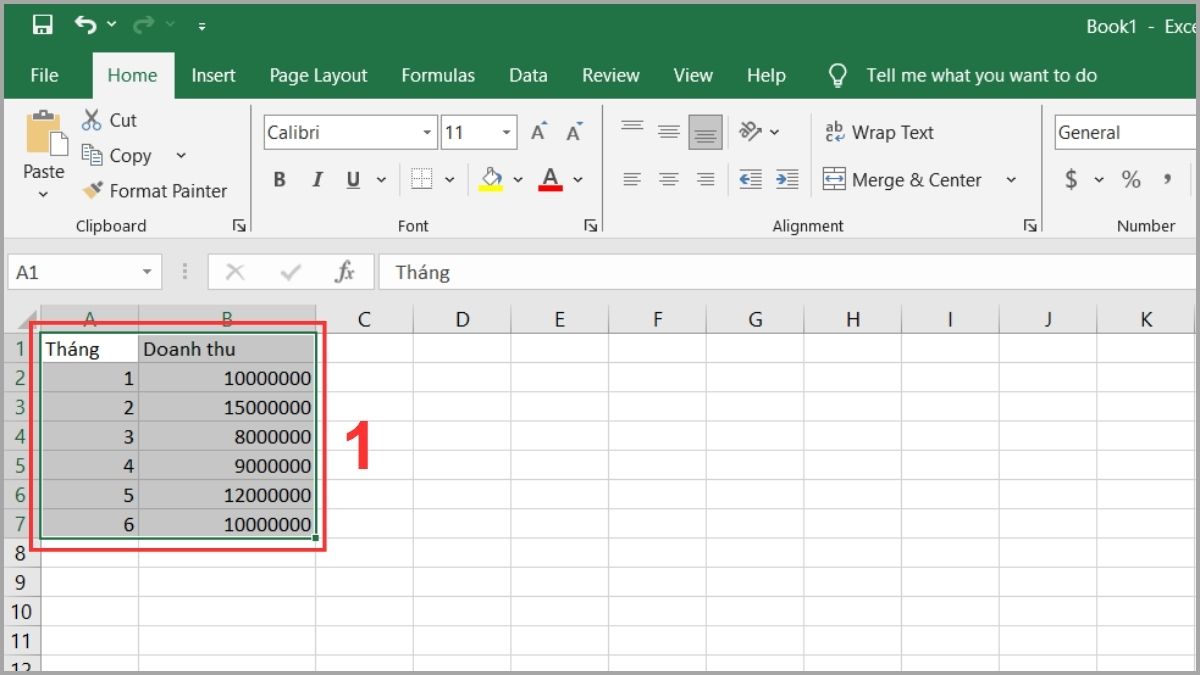Click the Insert Function fx icon

345,272
